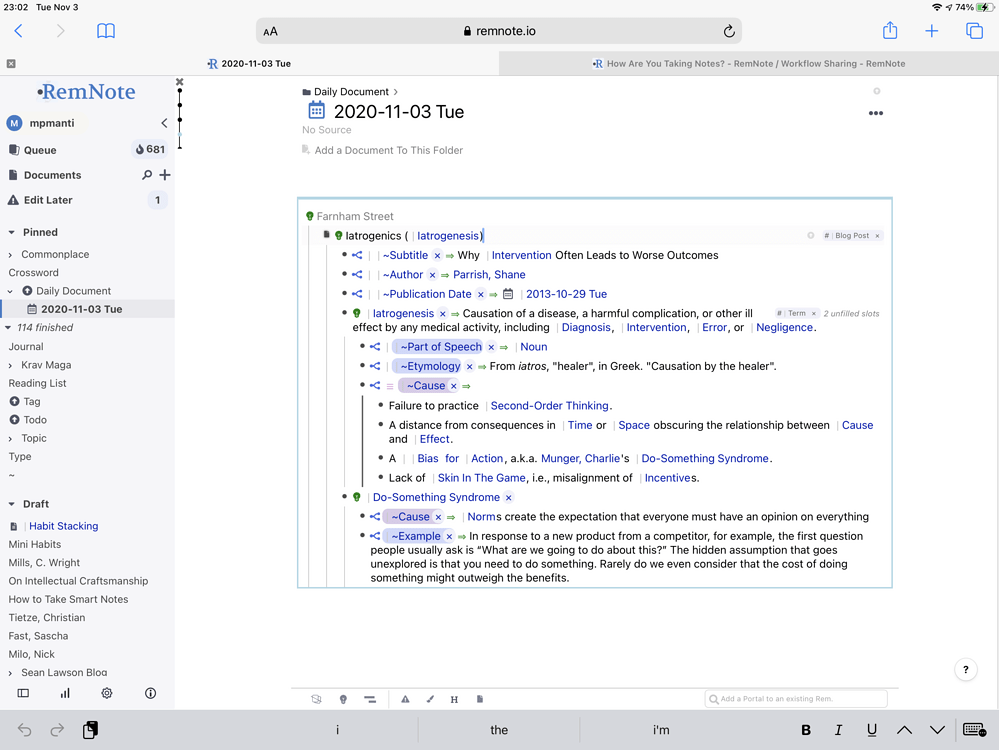999x750 pixels.
Task: Collapse the sidebar with the chevron
Action: pos(164,123)
